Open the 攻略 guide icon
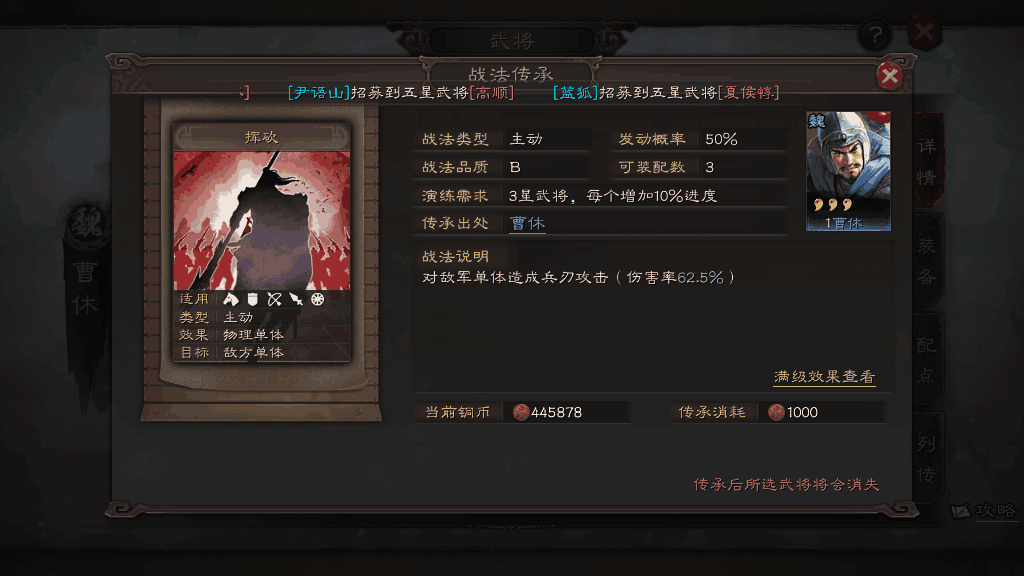This screenshot has width=1024, height=576. [x=984, y=510]
